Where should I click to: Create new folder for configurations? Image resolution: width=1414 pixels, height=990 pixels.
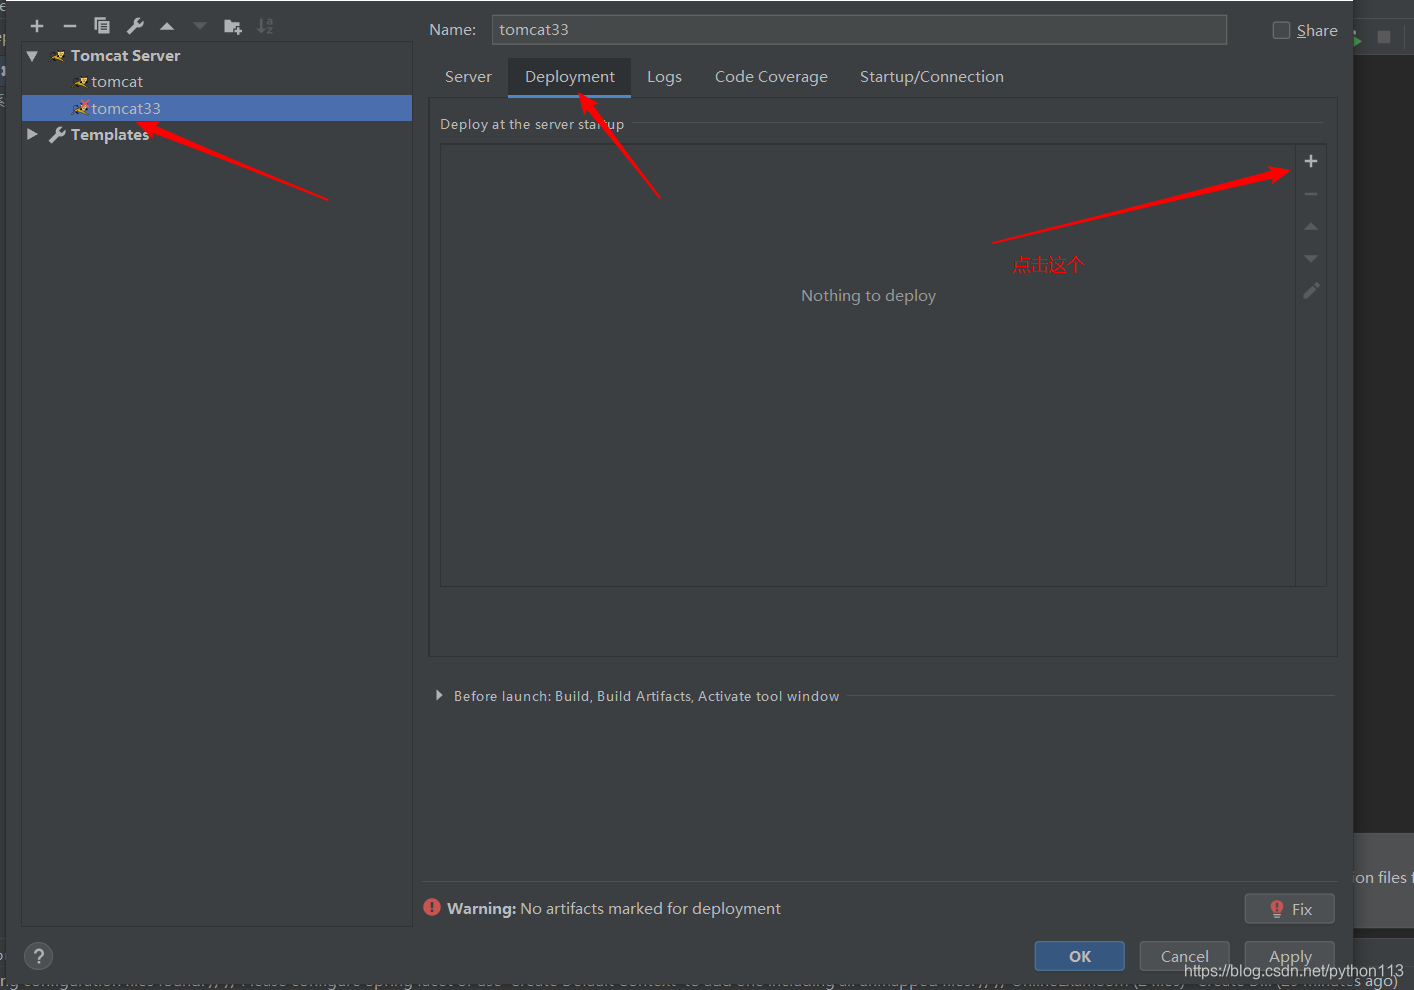pos(233,27)
